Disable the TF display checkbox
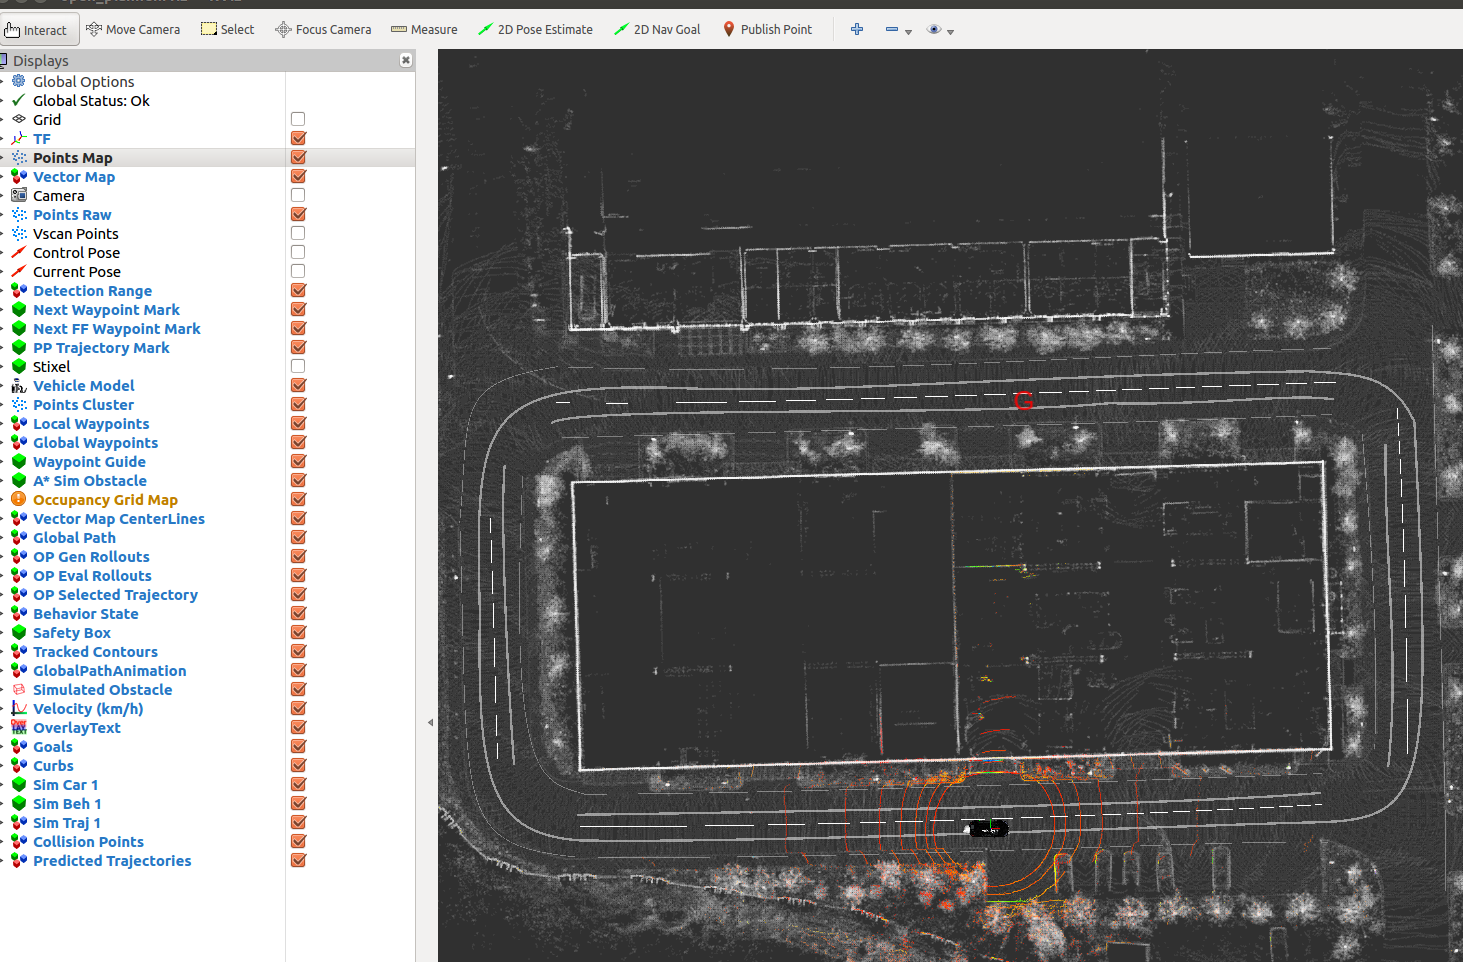The image size is (1463, 962). 298,137
